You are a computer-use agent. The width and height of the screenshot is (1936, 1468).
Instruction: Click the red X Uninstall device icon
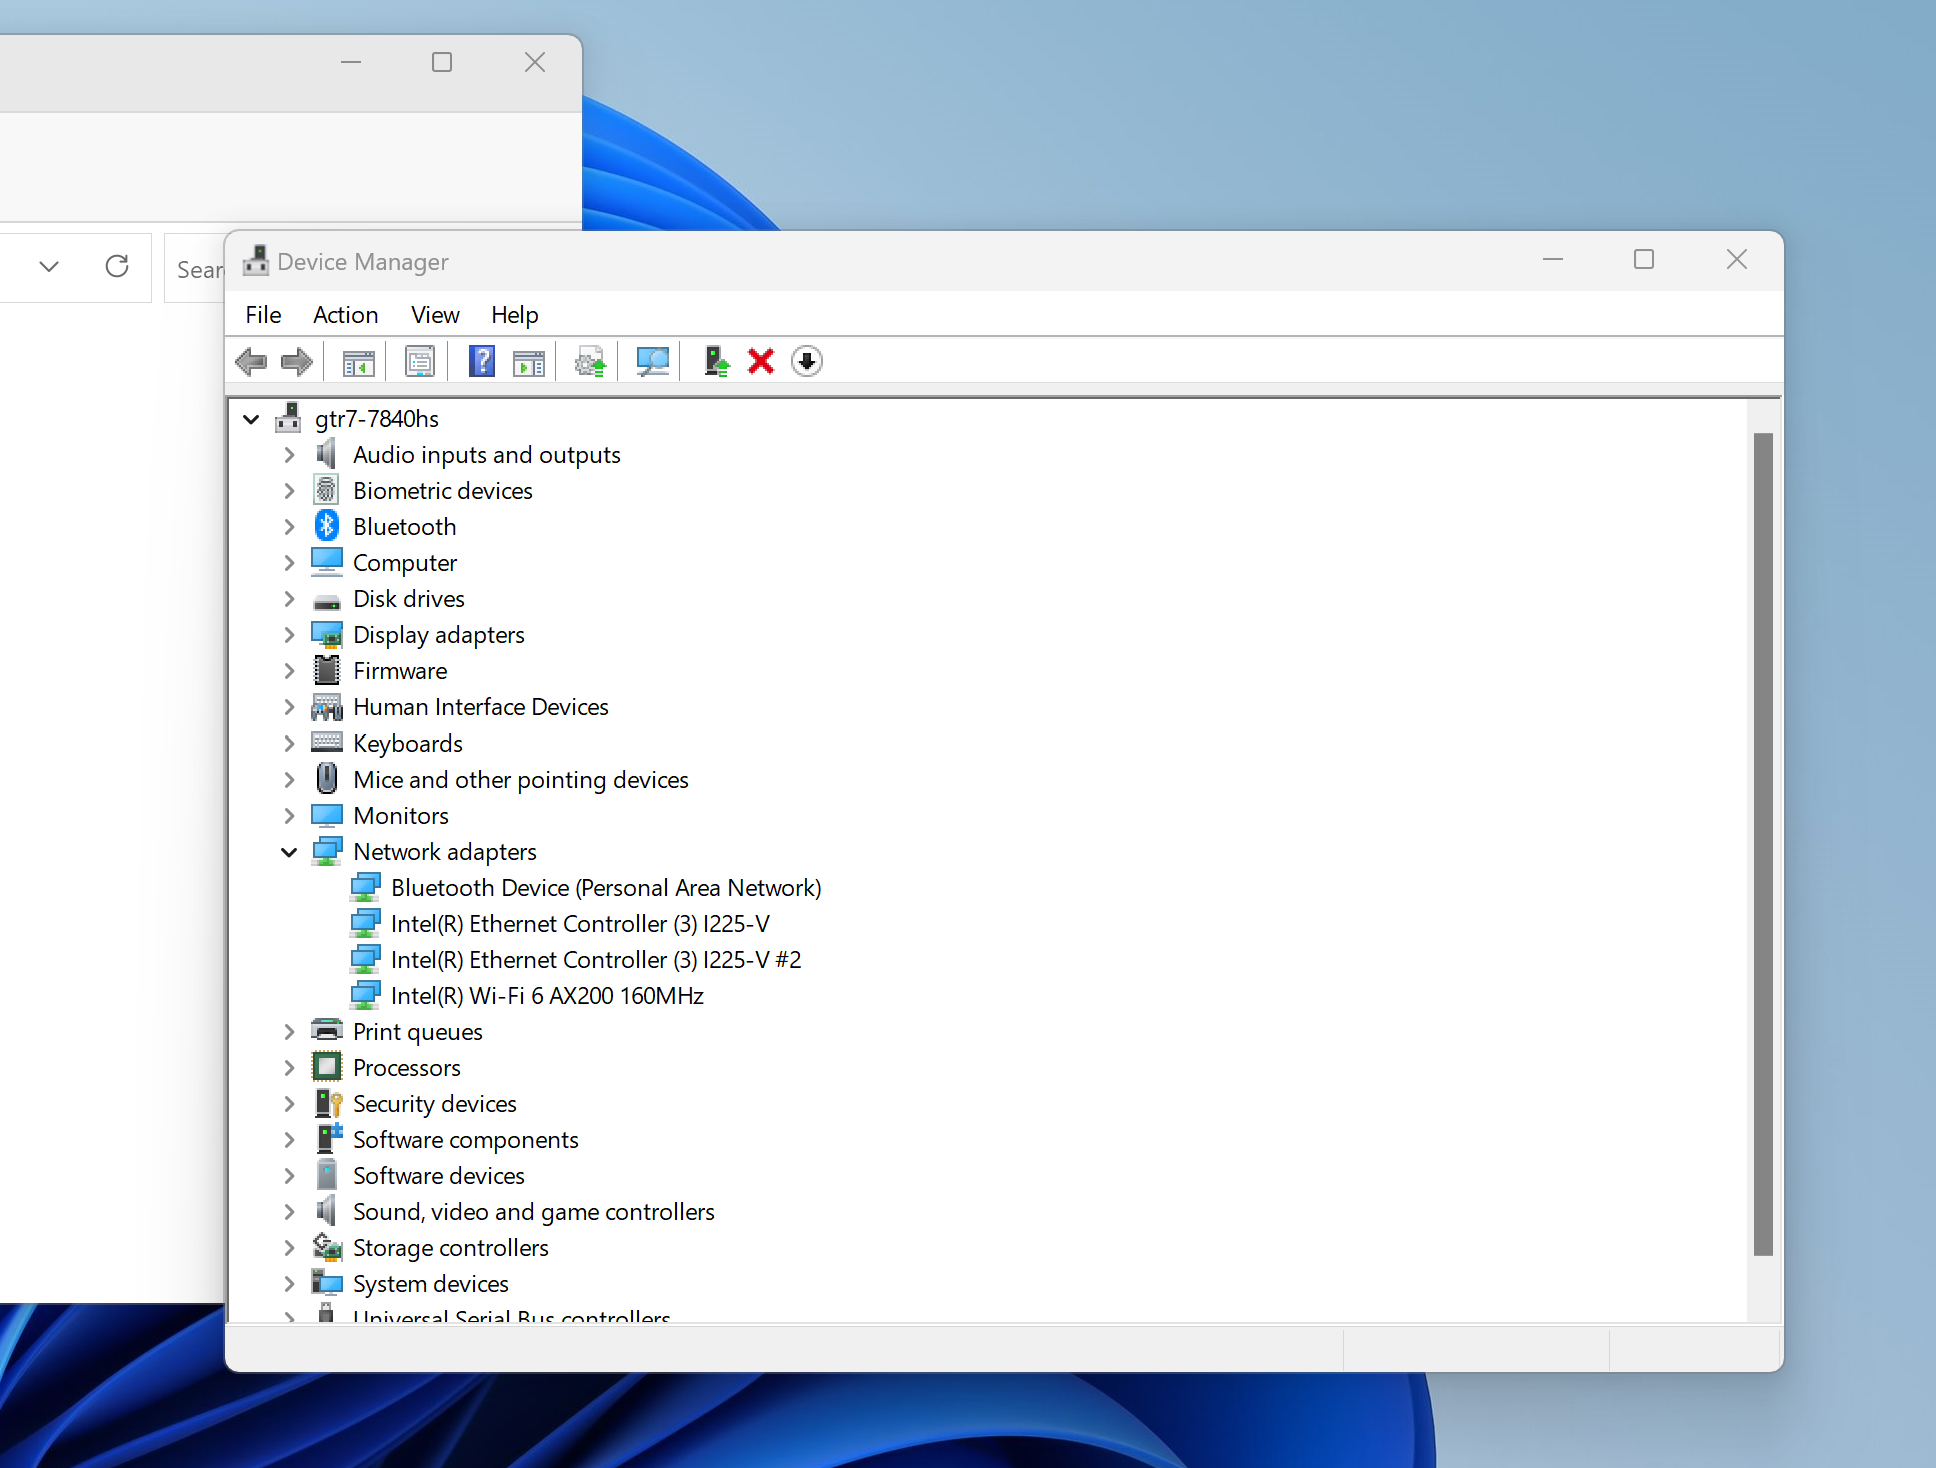tap(761, 361)
